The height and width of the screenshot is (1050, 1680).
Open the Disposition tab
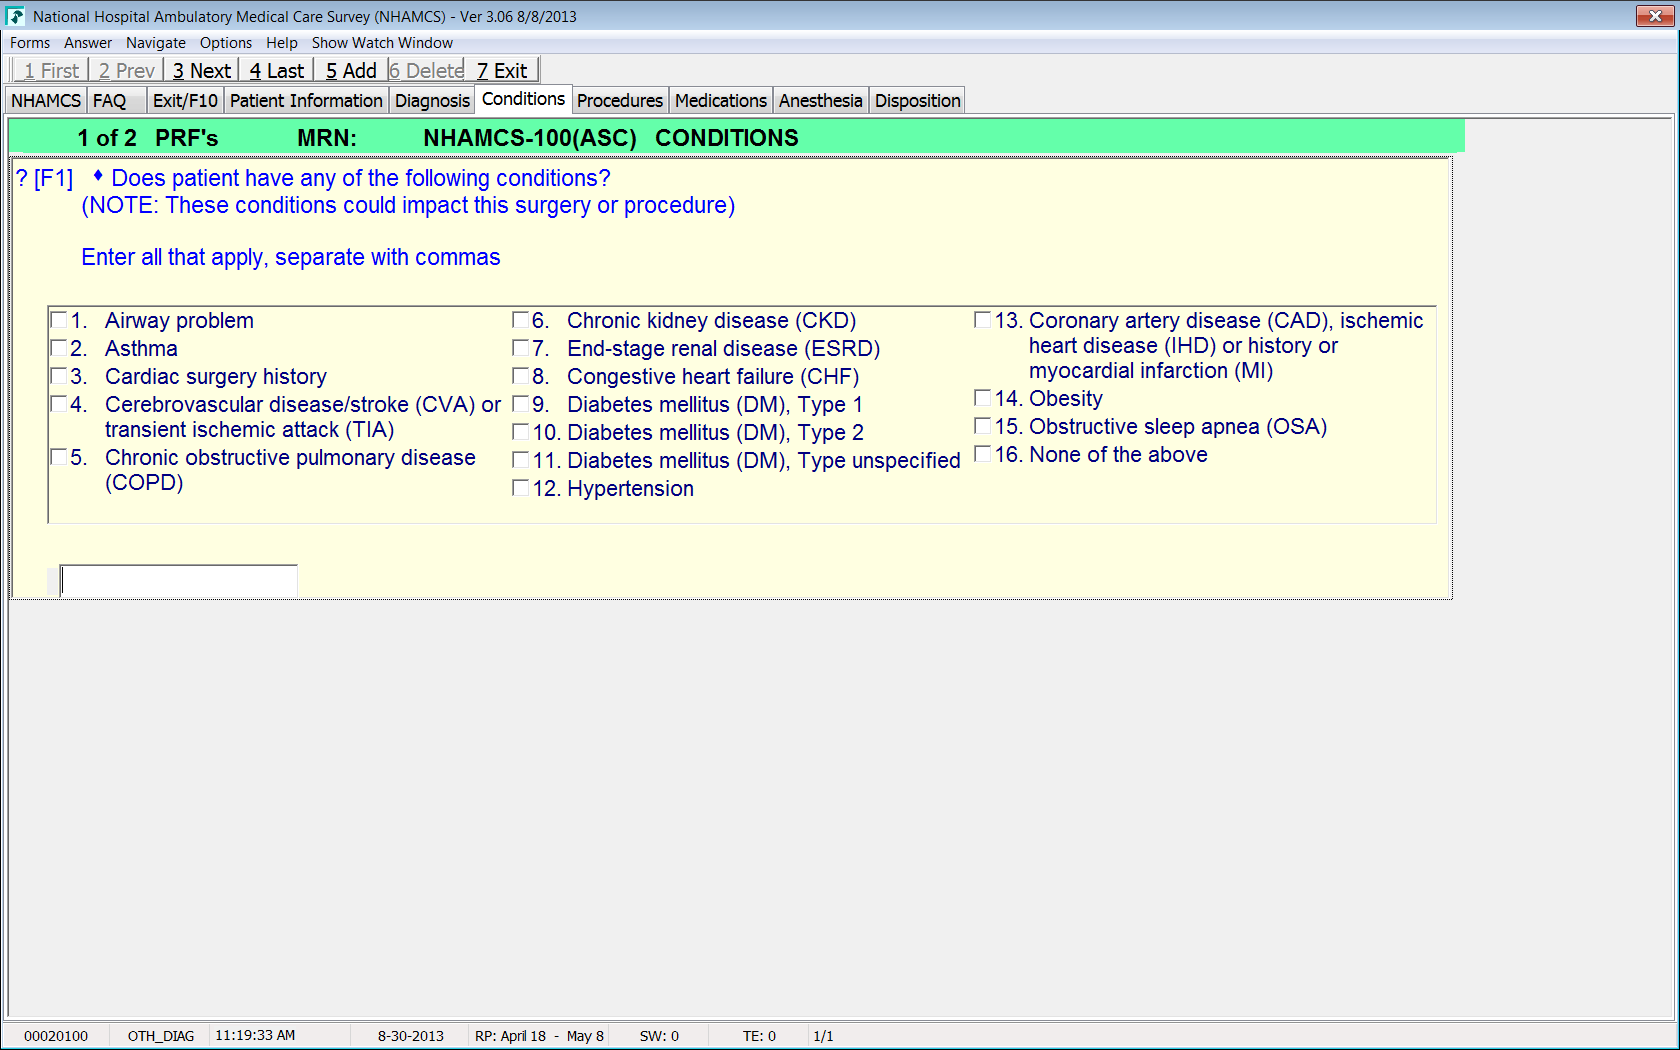tap(918, 101)
